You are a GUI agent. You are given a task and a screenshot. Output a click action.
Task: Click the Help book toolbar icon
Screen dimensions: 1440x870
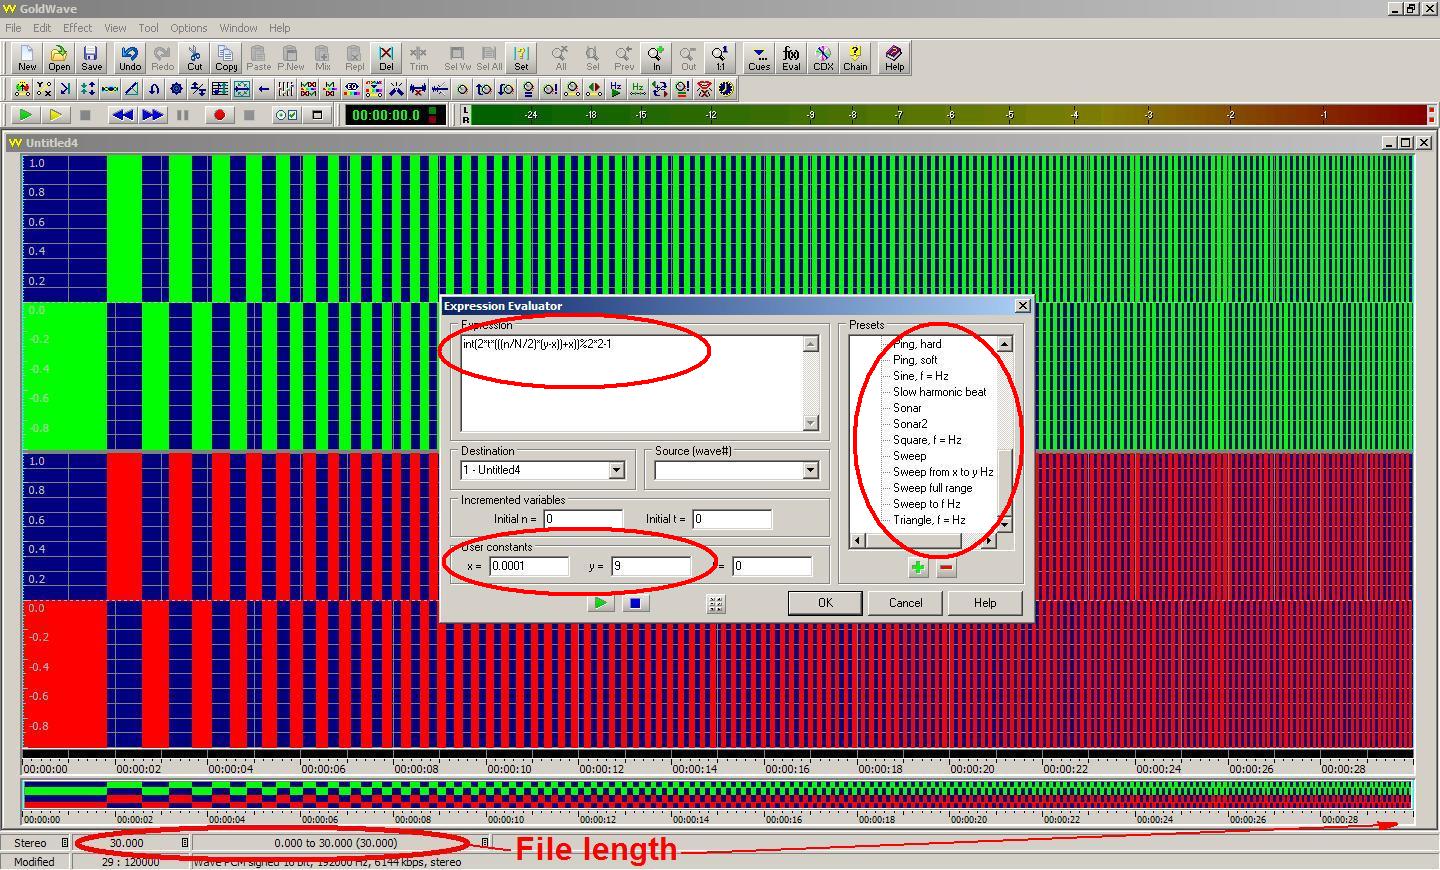[894, 58]
